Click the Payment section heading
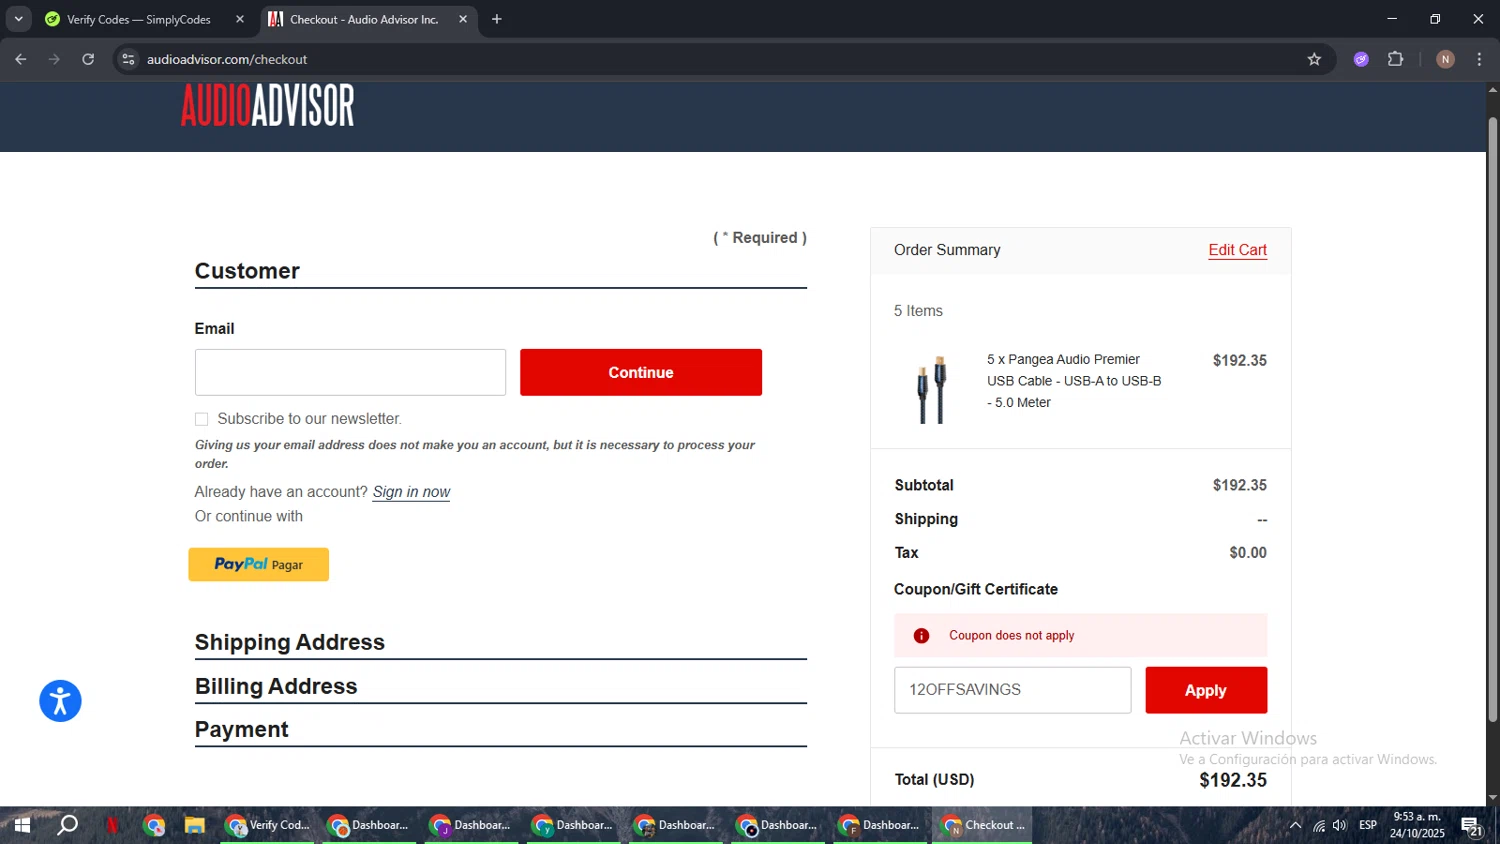The width and height of the screenshot is (1500, 844). pos(242,729)
